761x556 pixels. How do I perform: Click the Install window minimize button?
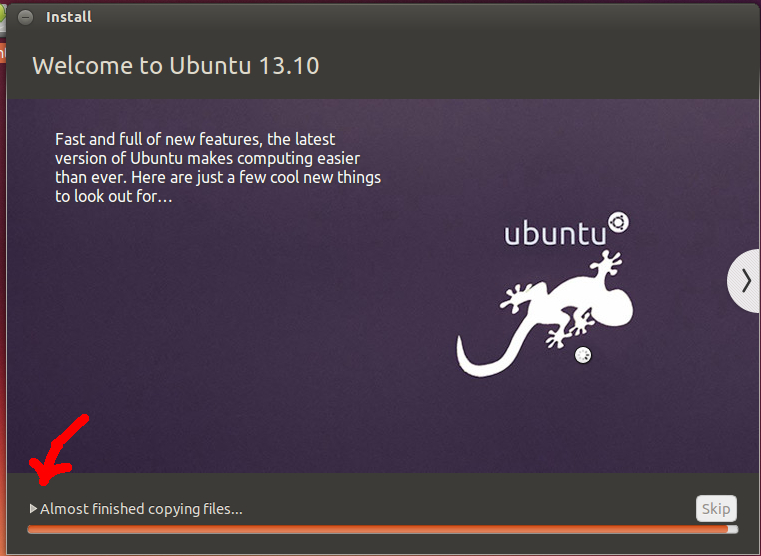tap(25, 17)
